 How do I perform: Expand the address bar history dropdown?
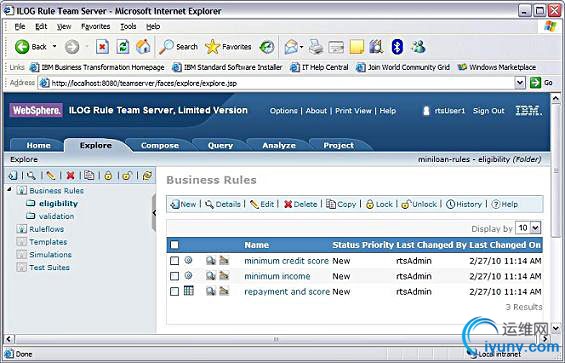[x=520, y=83]
